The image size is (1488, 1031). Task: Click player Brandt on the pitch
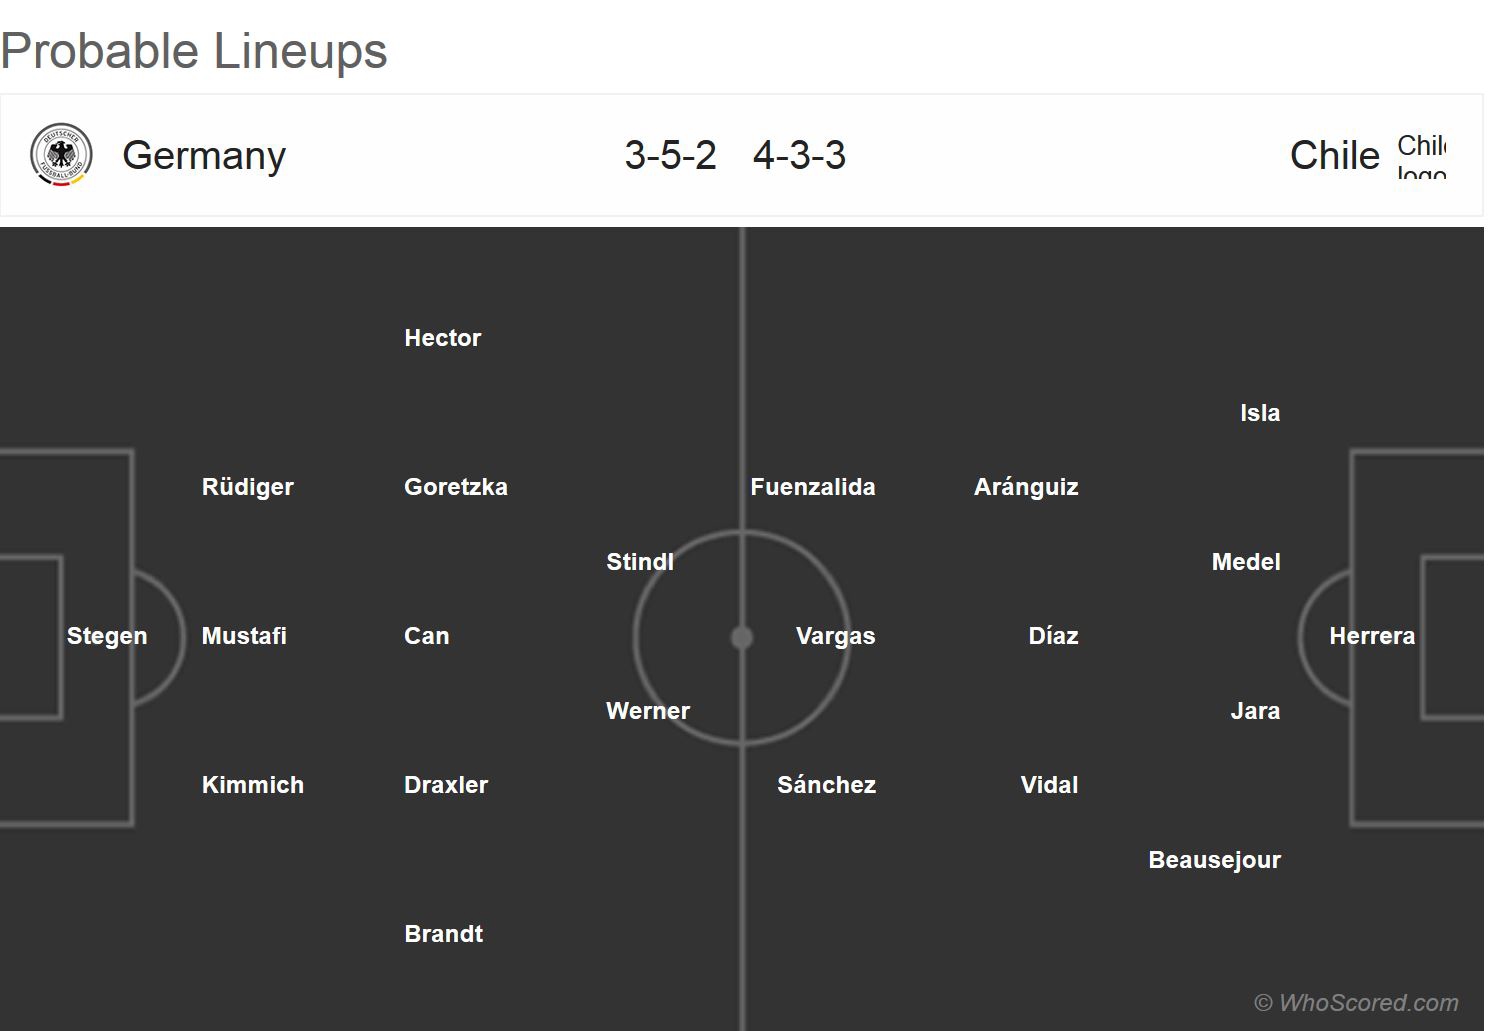pyautogui.click(x=443, y=934)
